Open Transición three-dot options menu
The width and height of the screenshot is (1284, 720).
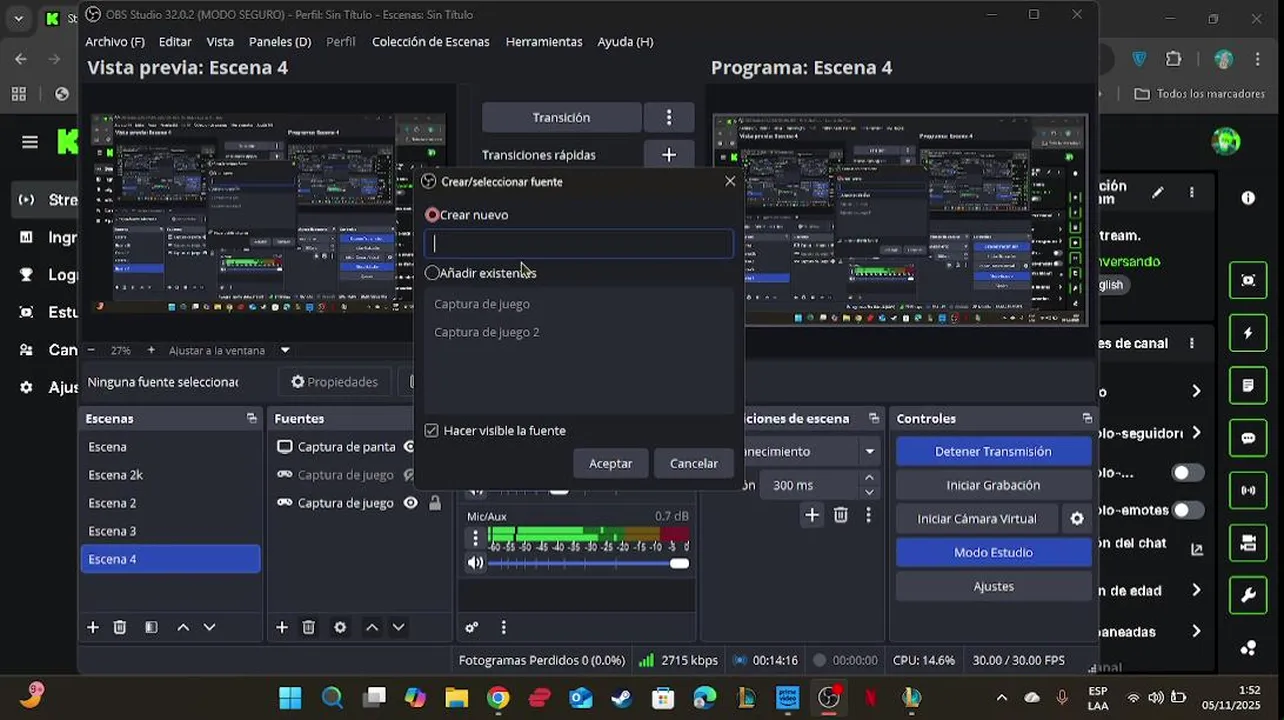pyautogui.click(x=669, y=117)
